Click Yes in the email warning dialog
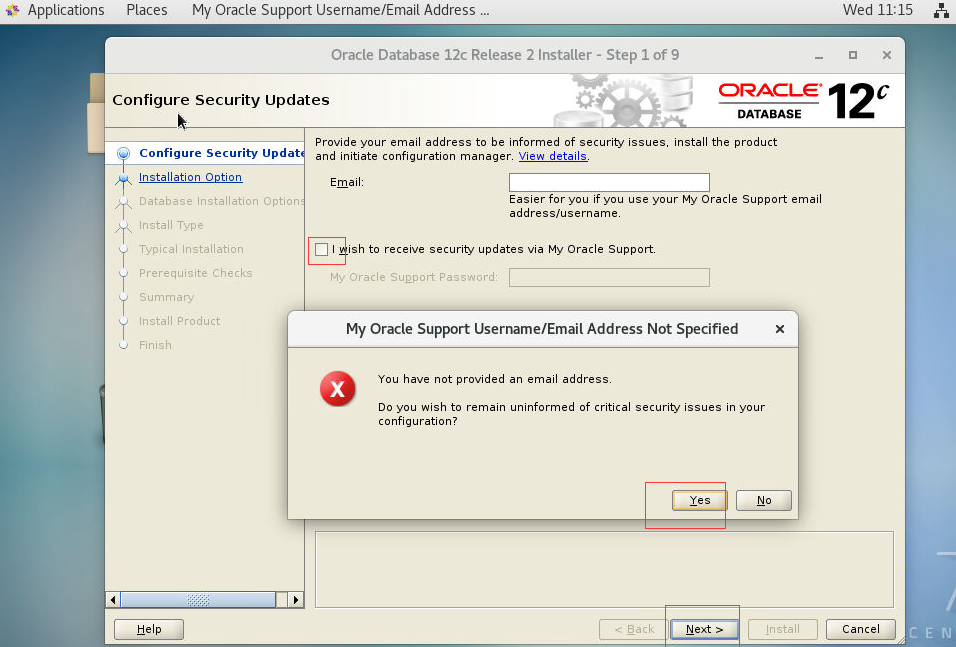Image resolution: width=956 pixels, height=647 pixels. click(699, 500)
